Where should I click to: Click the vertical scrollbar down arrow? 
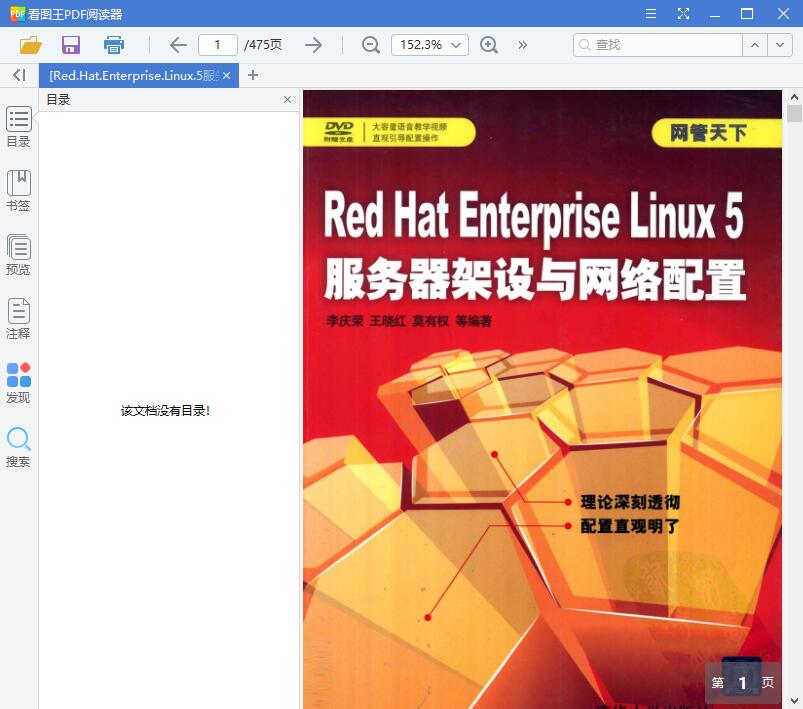(794, 700)
